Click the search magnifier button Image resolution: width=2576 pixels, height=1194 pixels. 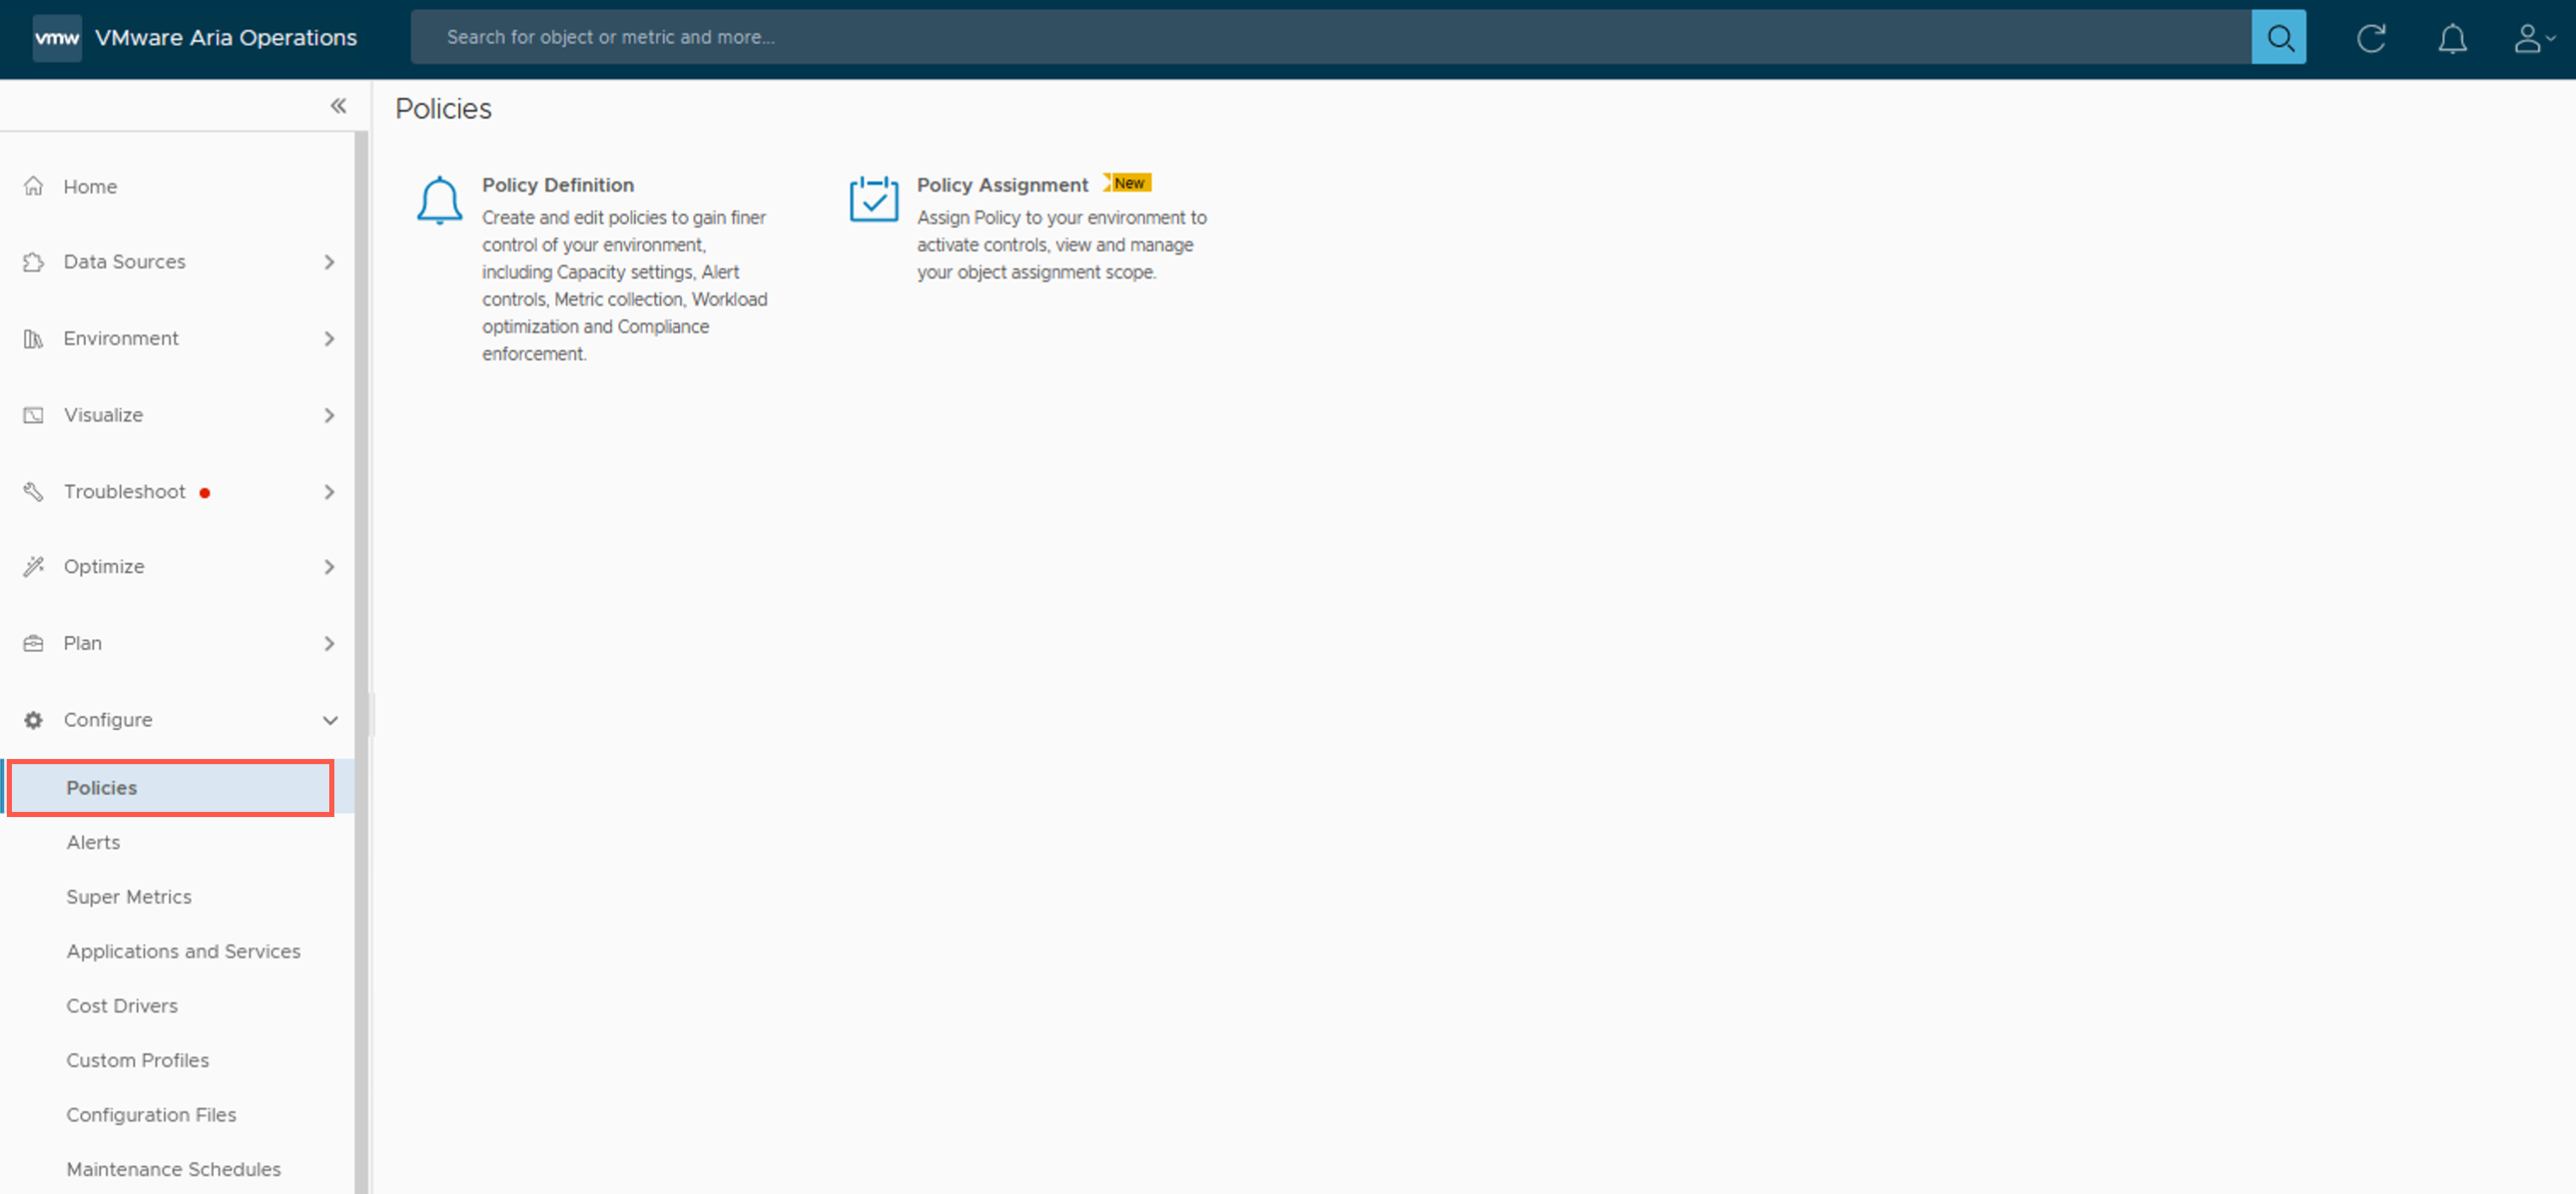coord(2278,38)
